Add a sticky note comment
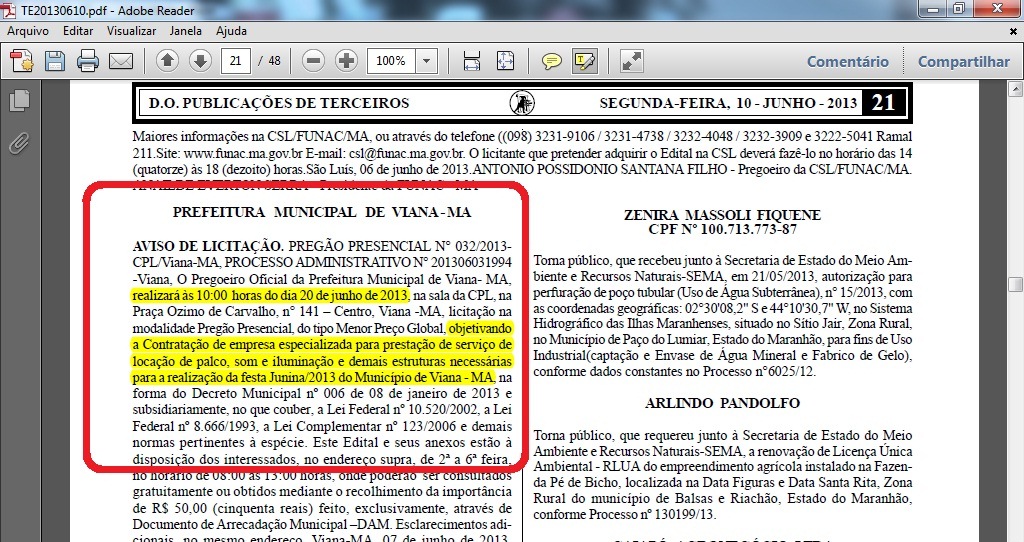 click(x=551, y=61)
